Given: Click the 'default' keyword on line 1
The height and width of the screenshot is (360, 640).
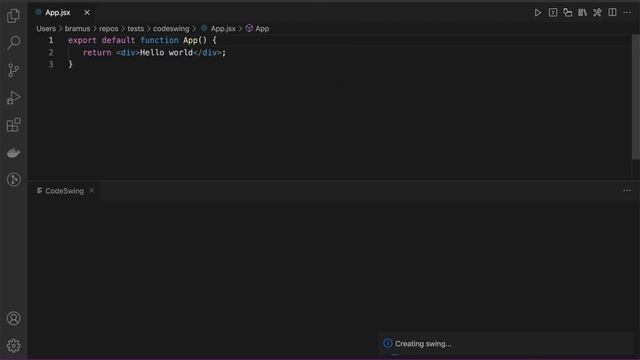Looking at the screenshot, I should point(118,40).
